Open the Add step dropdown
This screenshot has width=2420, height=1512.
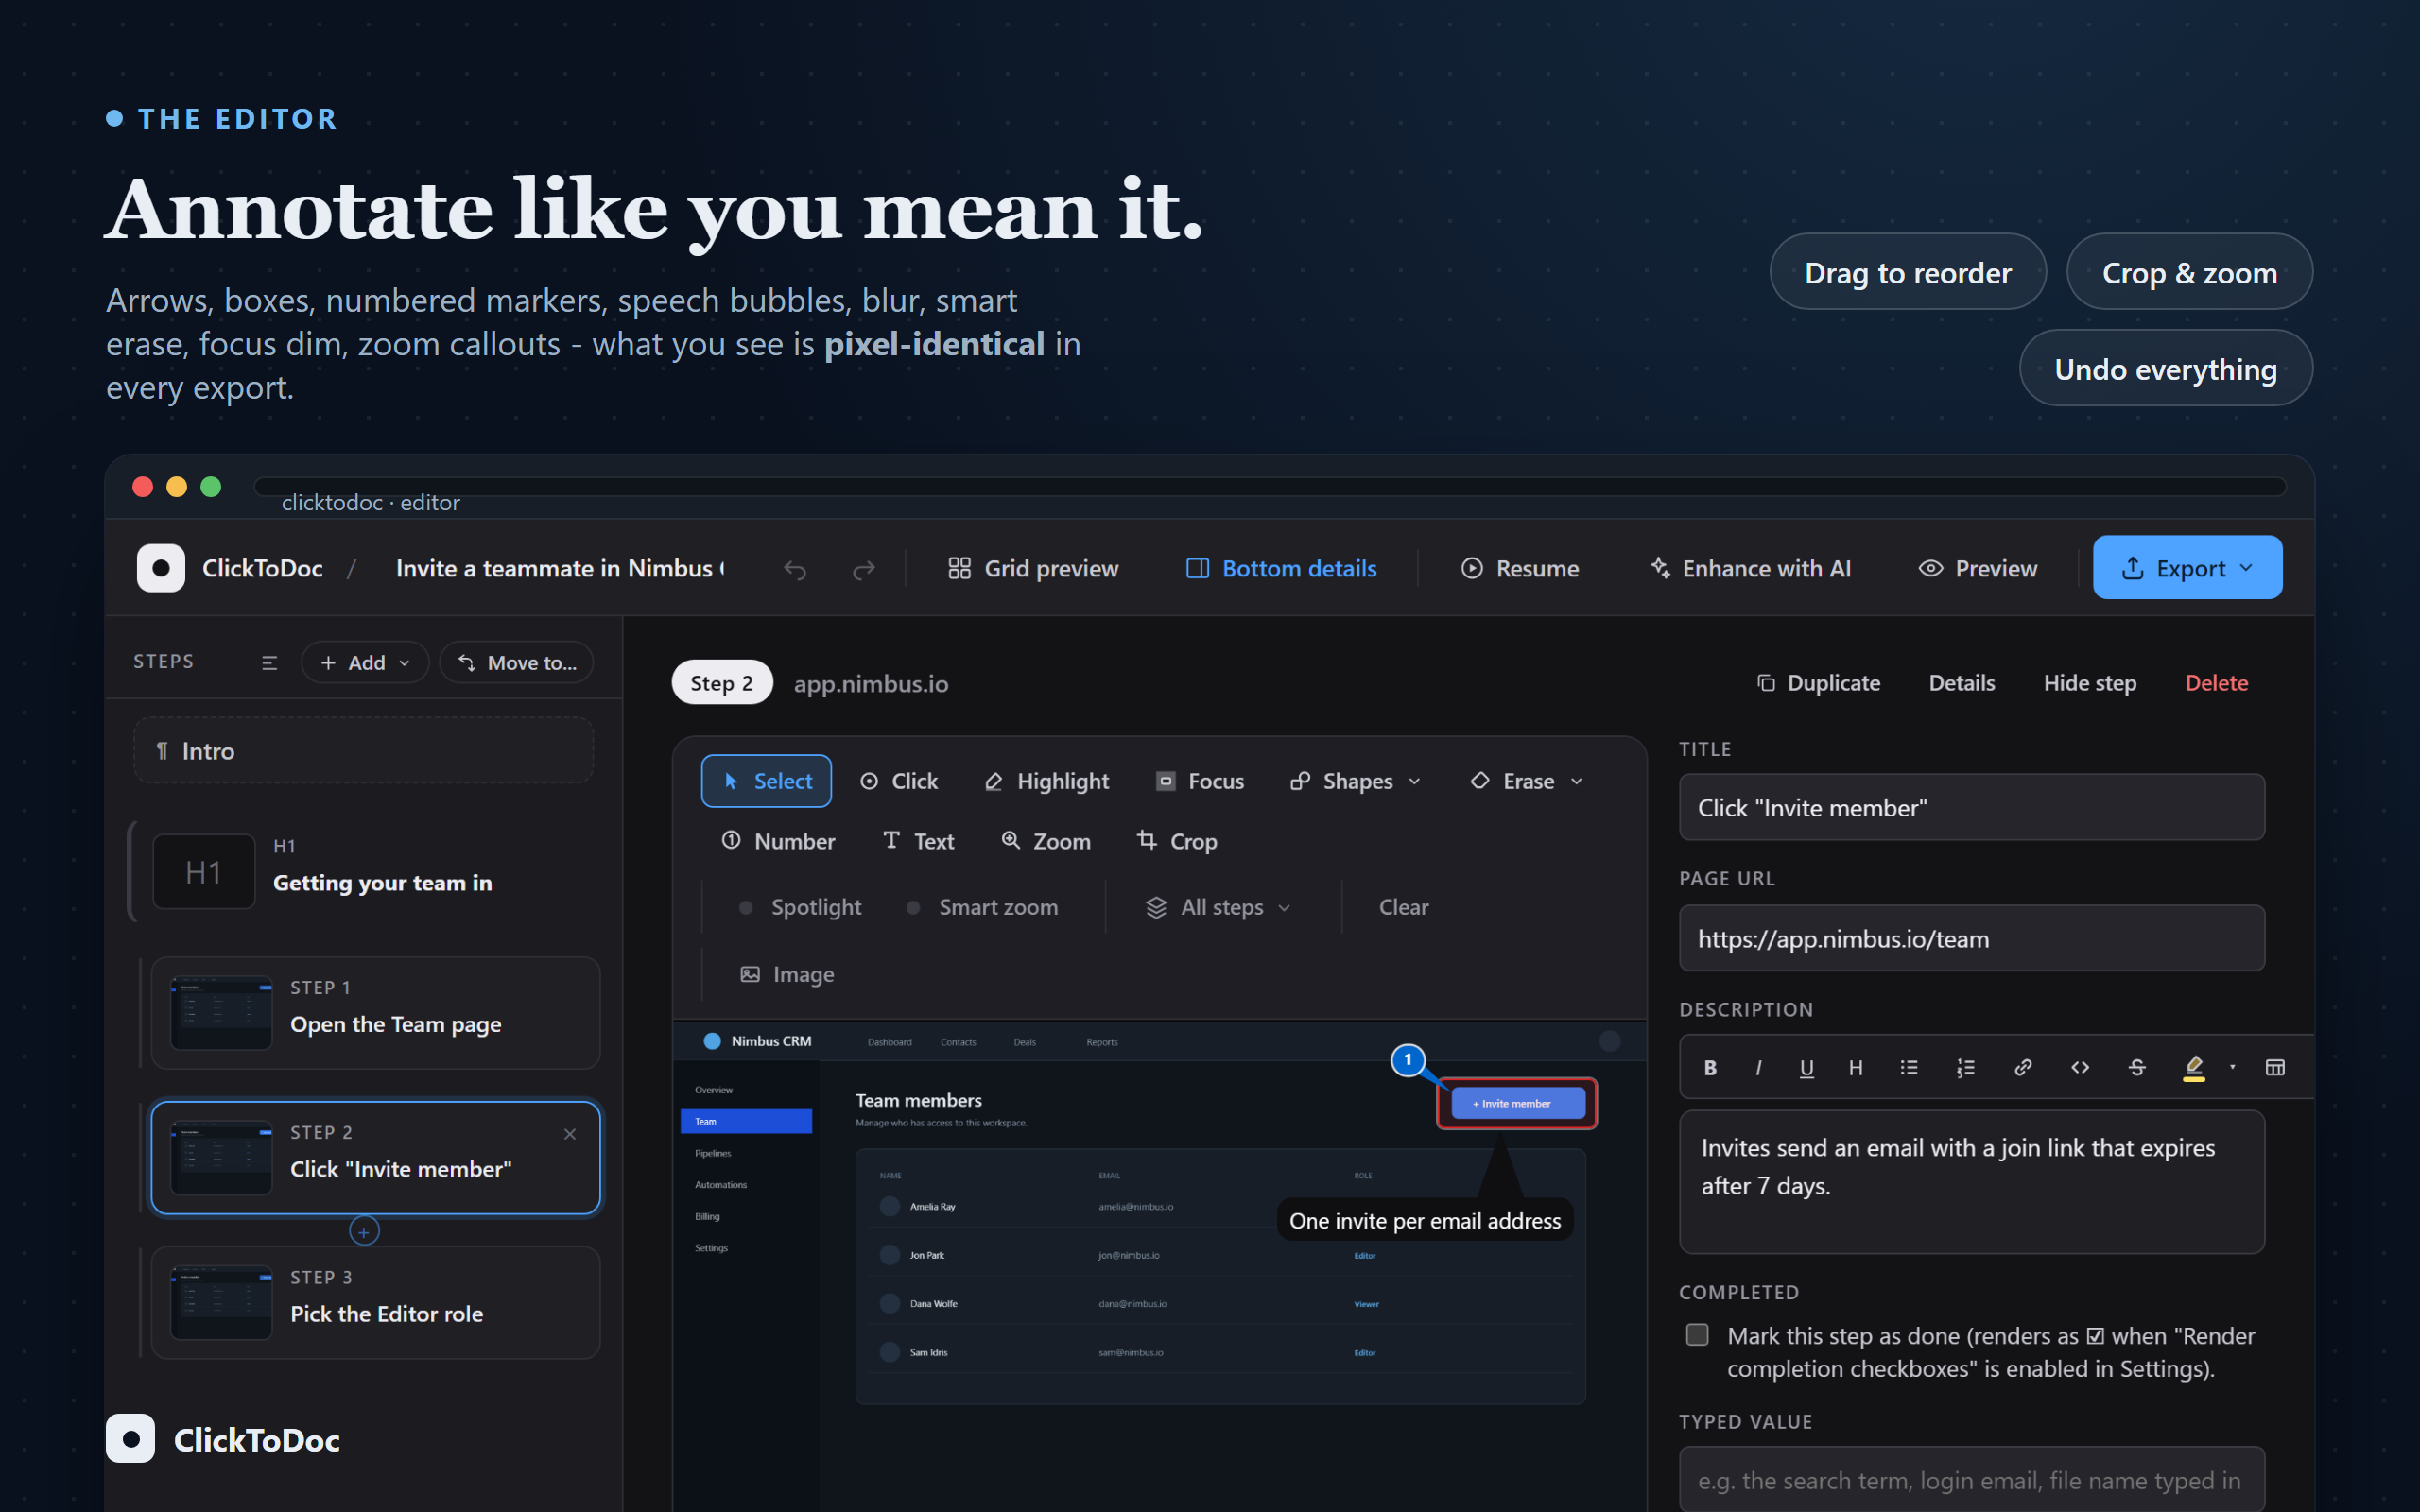click(x=365, y=663)
